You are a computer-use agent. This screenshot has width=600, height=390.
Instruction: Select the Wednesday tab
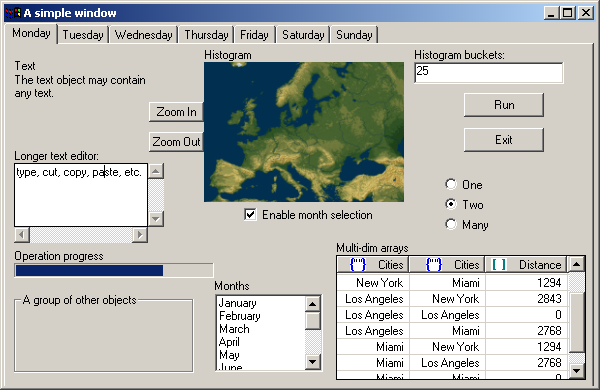[143, 35]
